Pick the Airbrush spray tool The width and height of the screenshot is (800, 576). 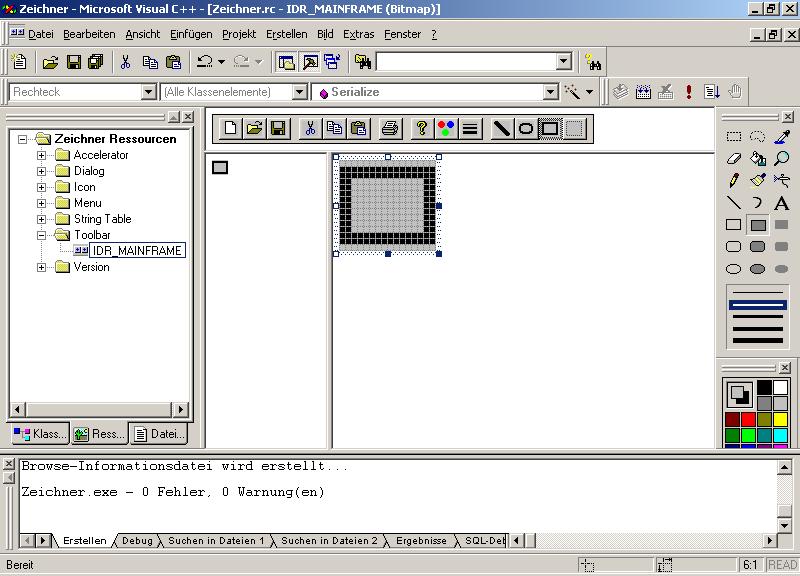pos(782,181)
